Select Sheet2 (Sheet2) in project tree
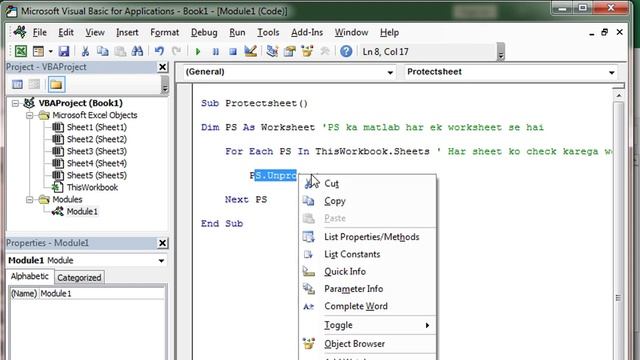This screenshot has width=640, height=360. pyautogui.click(x=96, y=139)
